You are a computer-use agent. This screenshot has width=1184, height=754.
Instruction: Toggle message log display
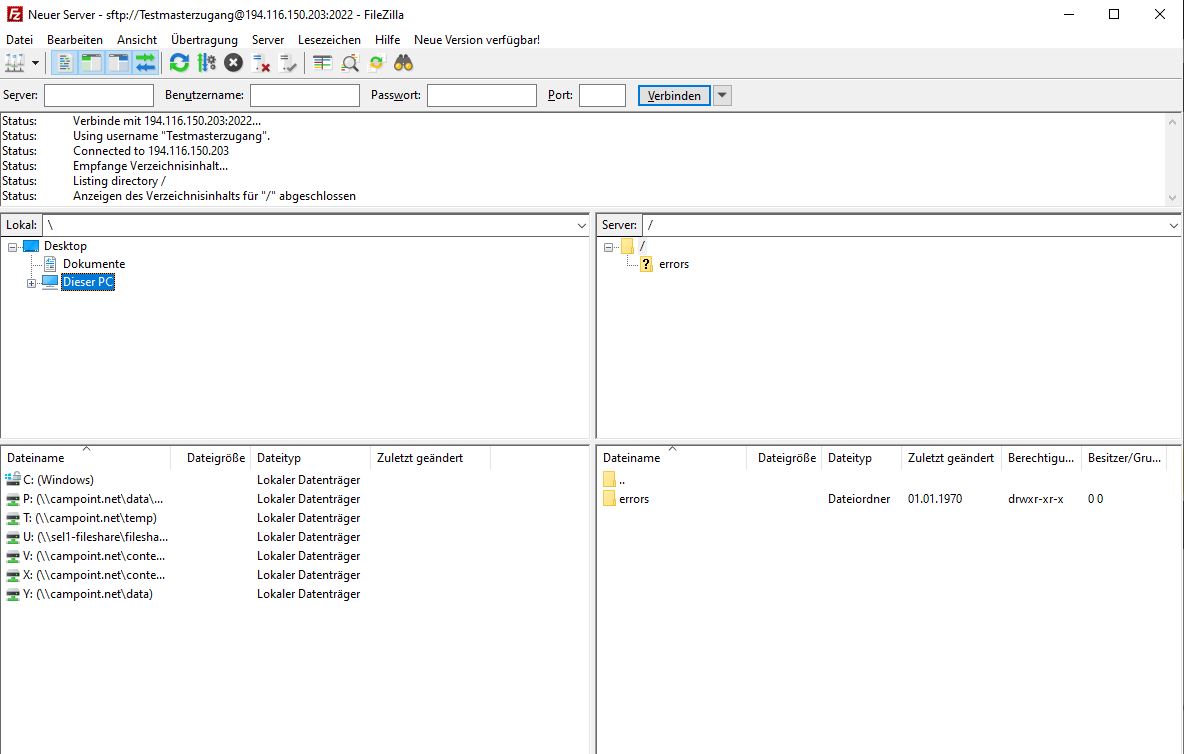[x=65, y=63]
